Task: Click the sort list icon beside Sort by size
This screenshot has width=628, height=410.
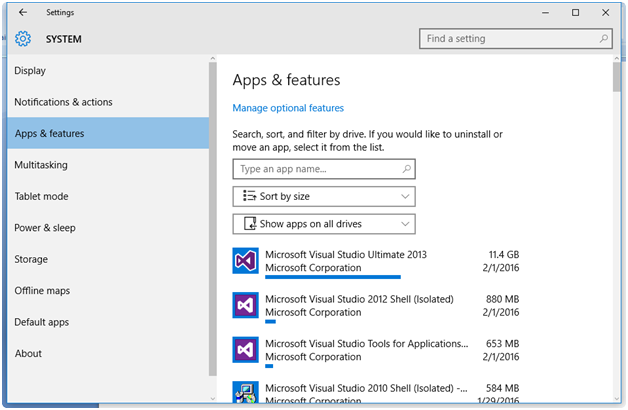Action: tap(249, 197)
